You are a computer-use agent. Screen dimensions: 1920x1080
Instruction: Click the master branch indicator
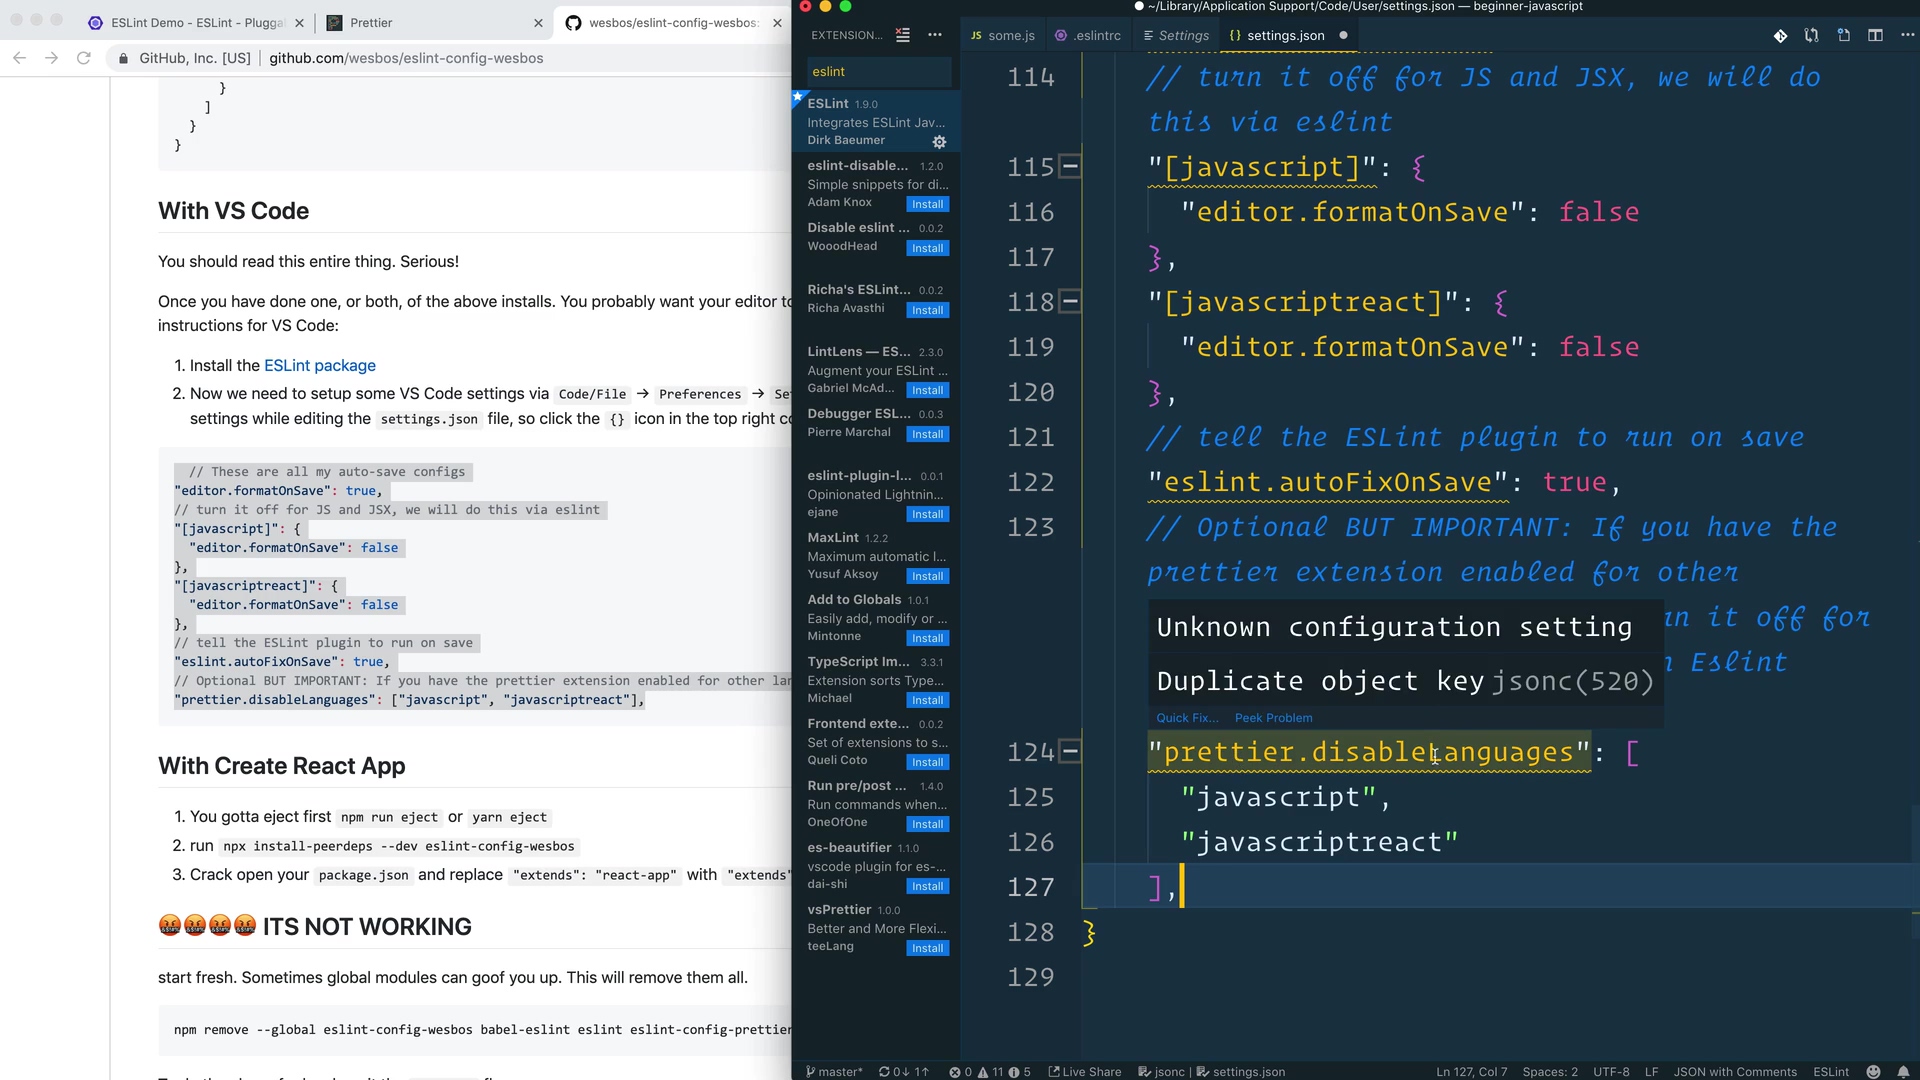[834, 1072]
